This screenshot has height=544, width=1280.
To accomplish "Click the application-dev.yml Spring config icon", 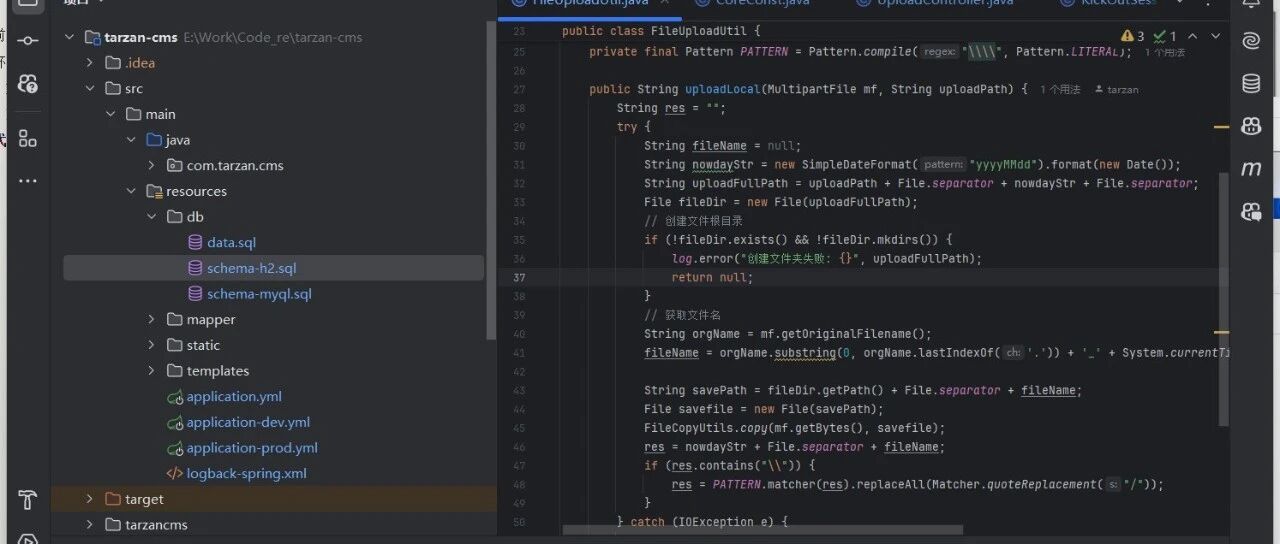I will pyautogui.click(x=175, y=423).
